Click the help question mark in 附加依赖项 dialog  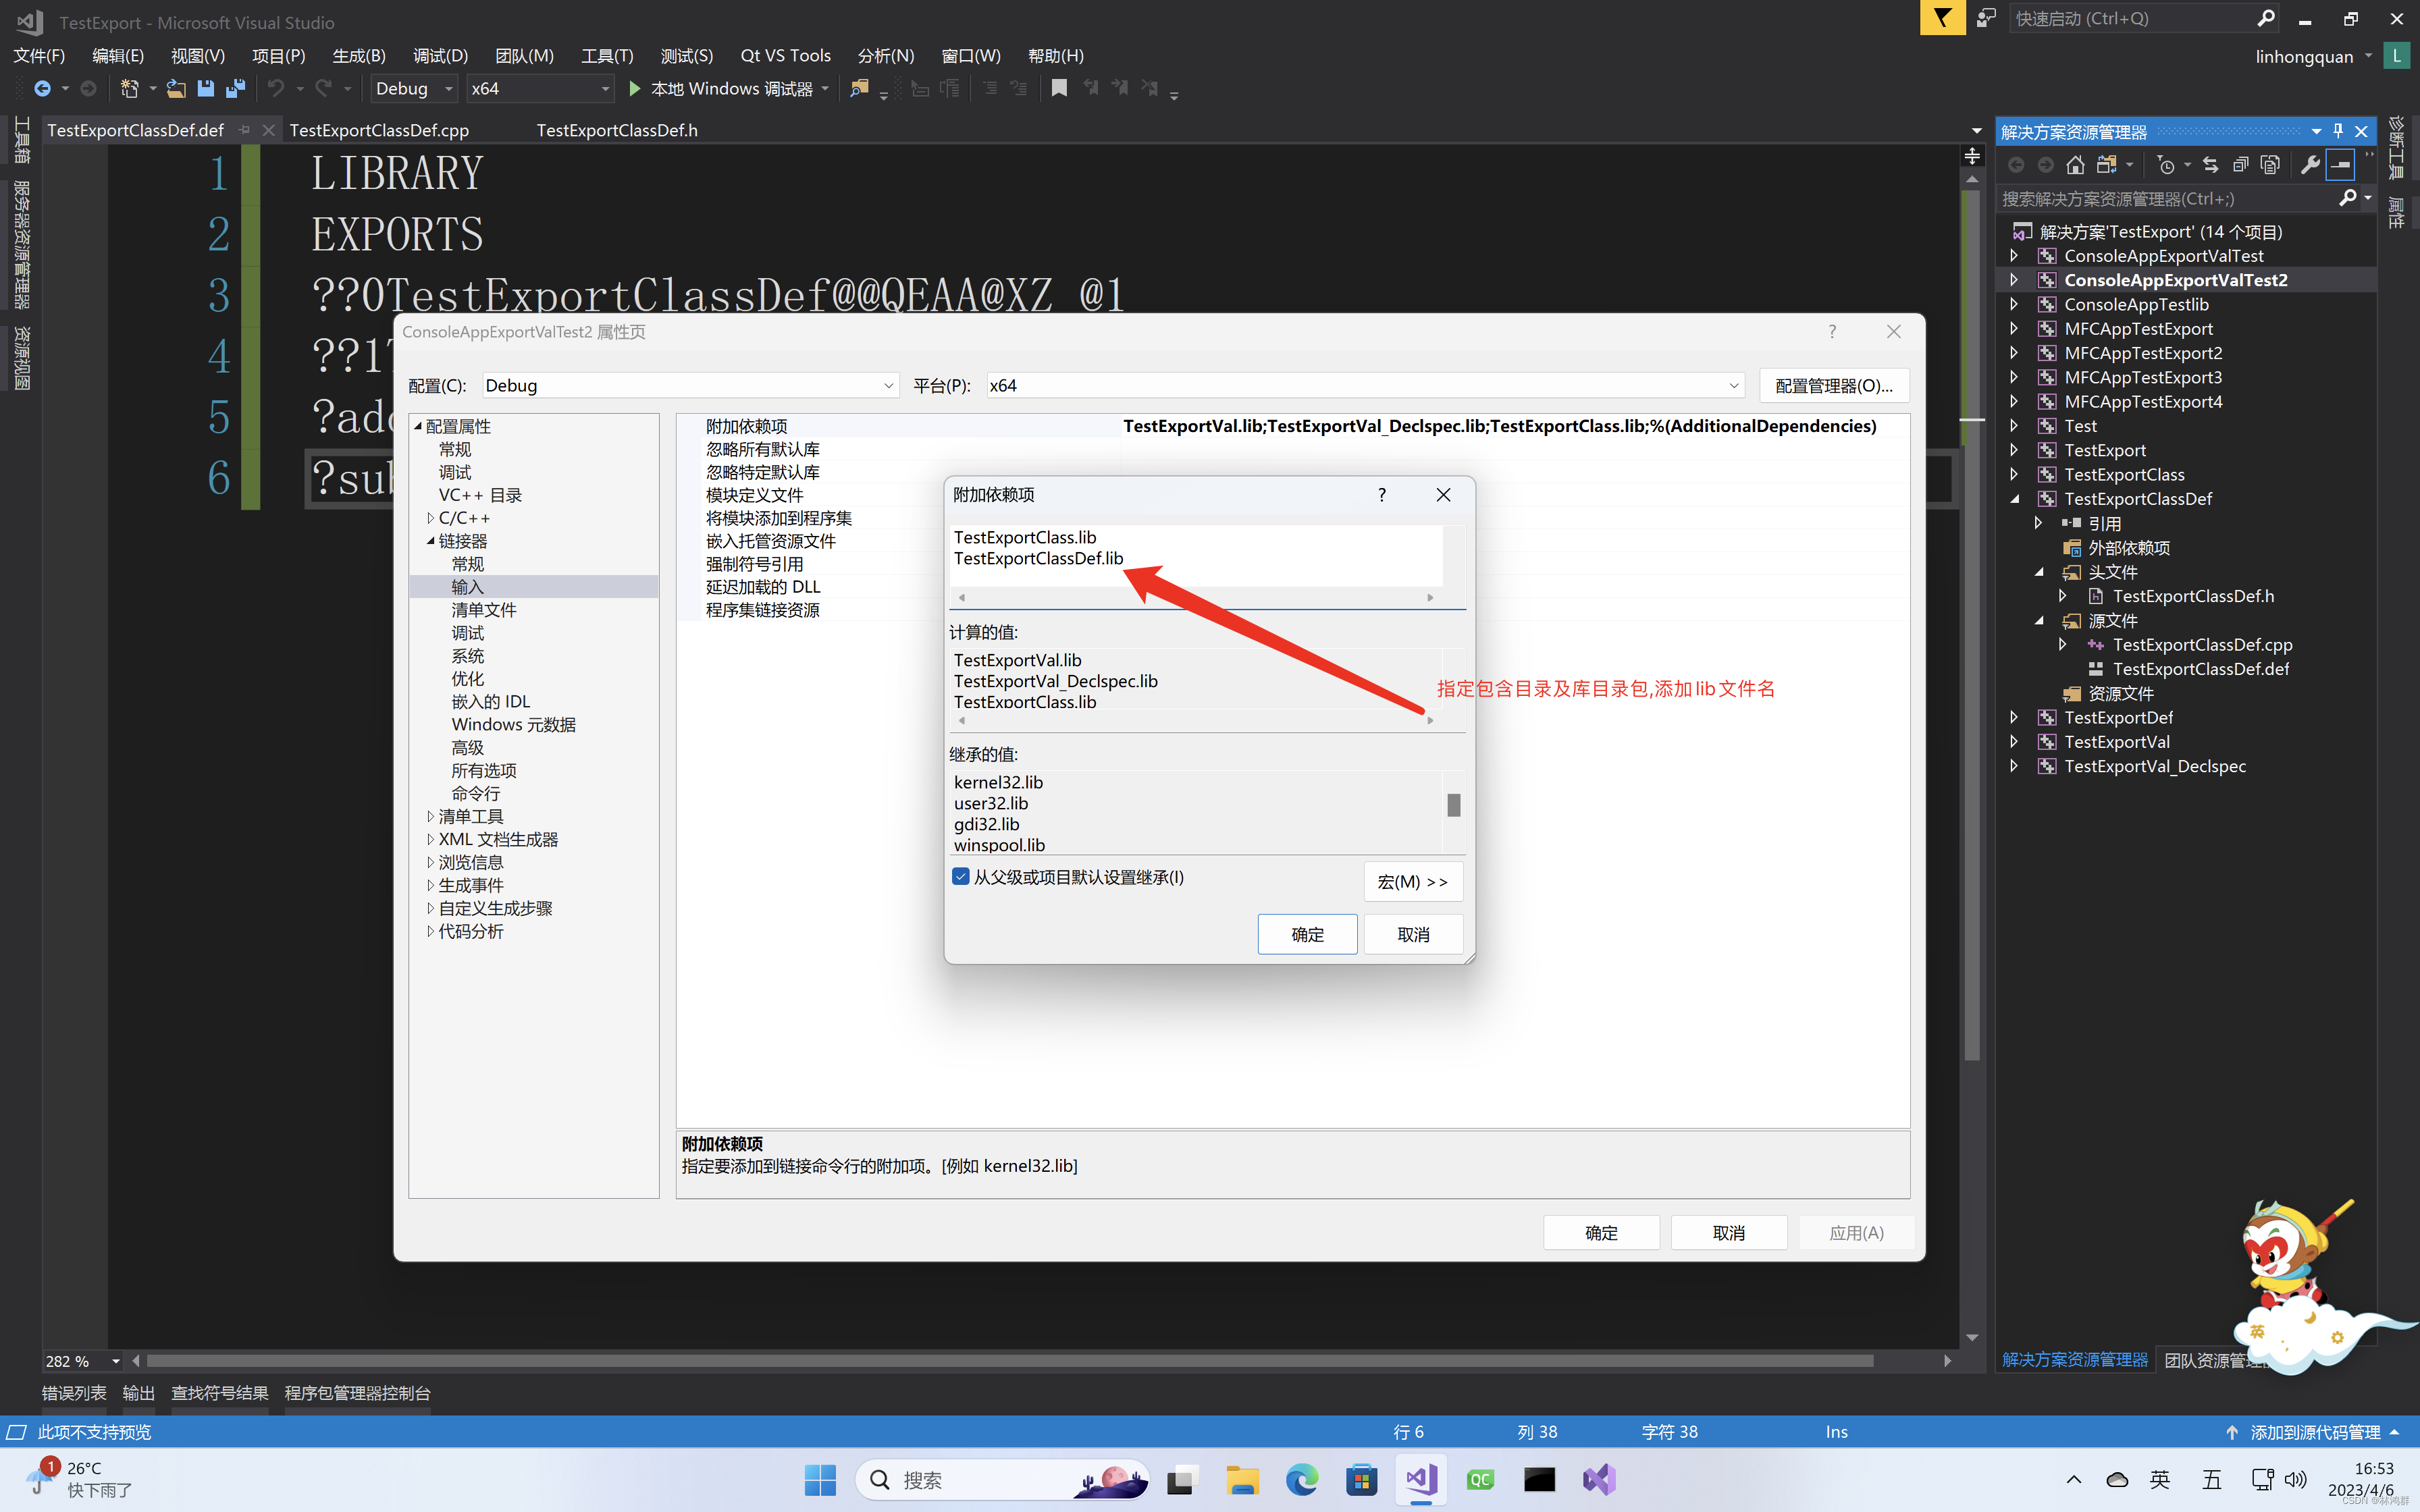click(1382, 495)
